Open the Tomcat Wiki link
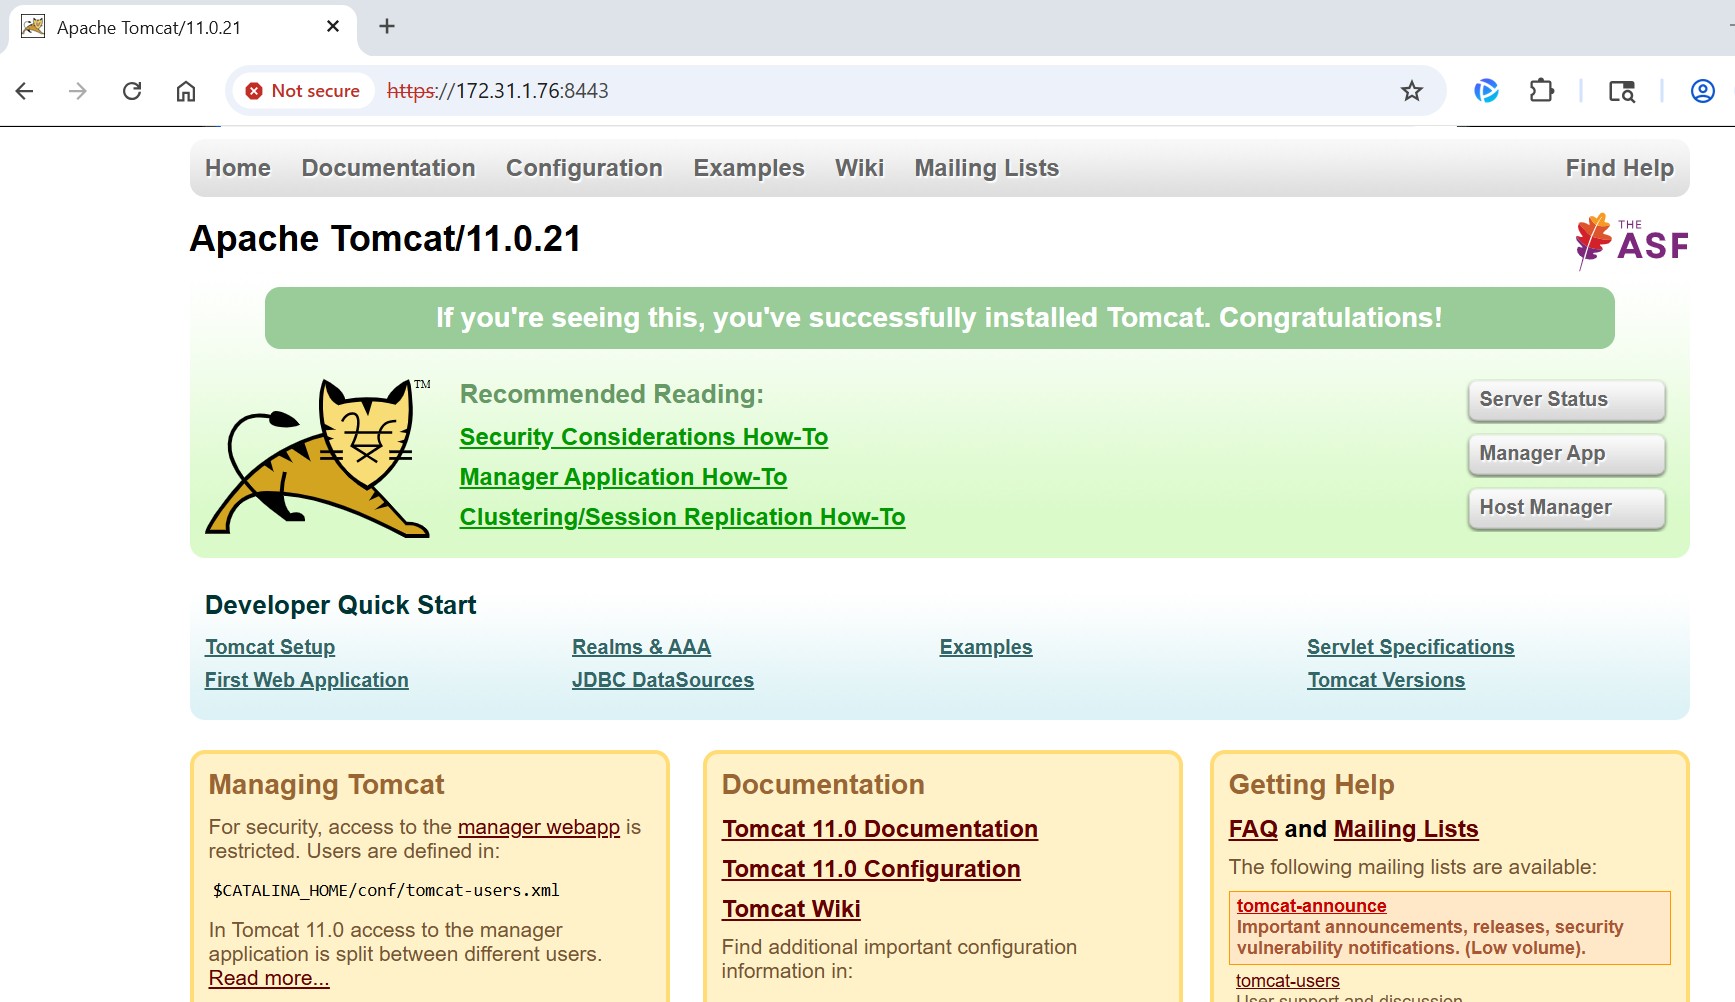 791,909
